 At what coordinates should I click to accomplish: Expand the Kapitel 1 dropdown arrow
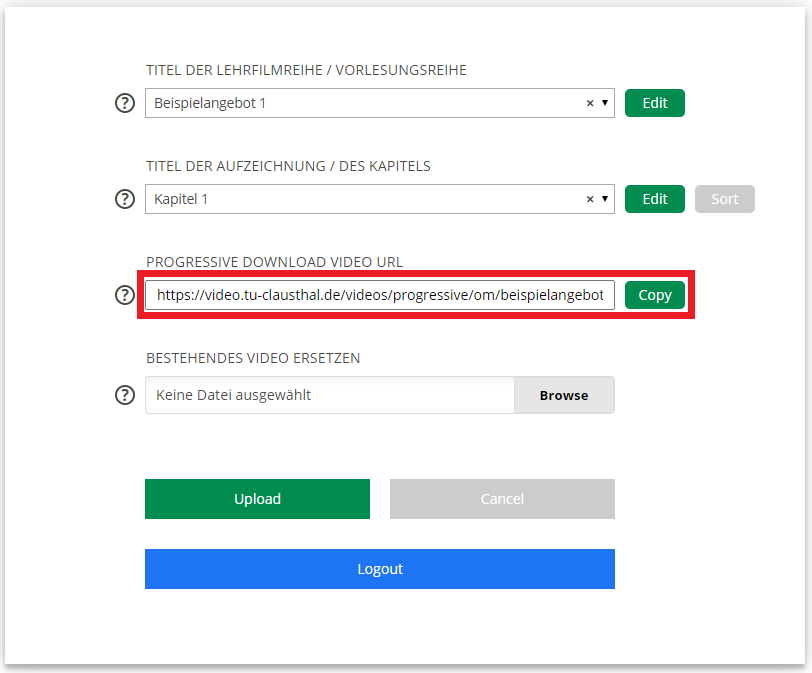tap(605, 199)
